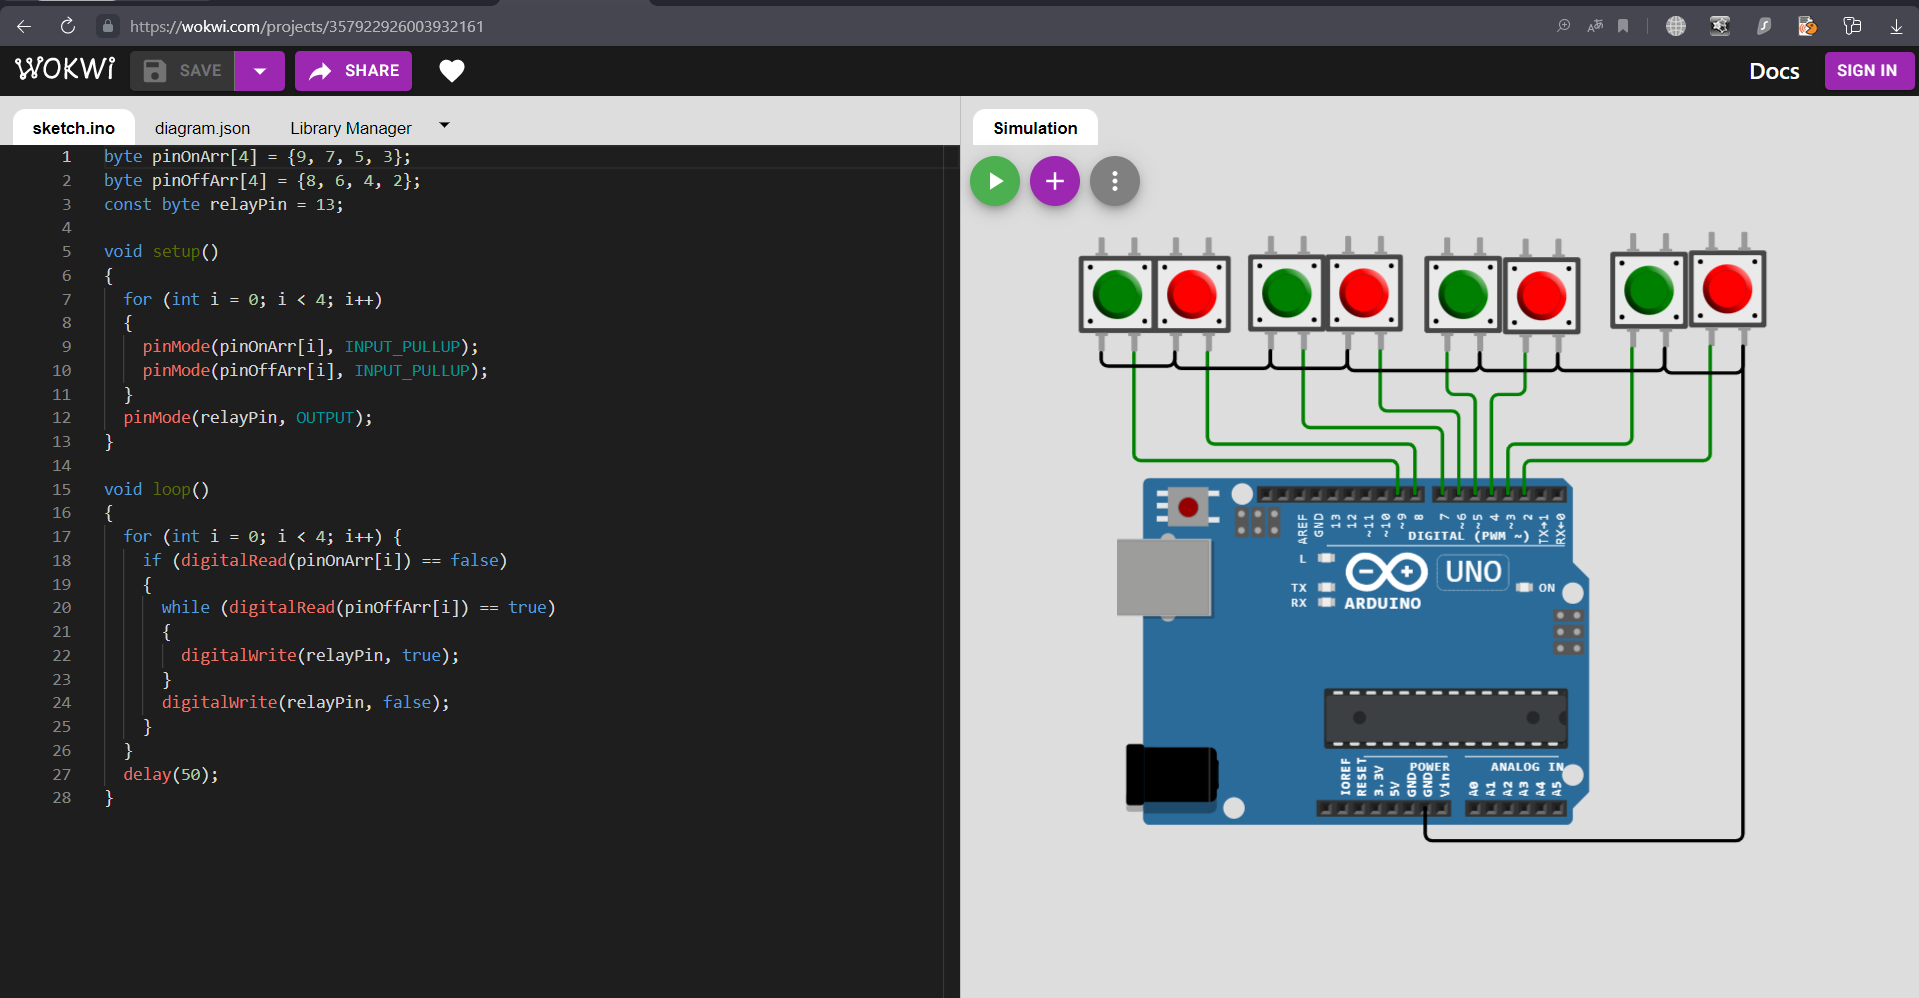The width and height of the screenshot is (1919, 998).
Task: Focus the wokwi.com URL address field
Action: [x=307, y=26]
